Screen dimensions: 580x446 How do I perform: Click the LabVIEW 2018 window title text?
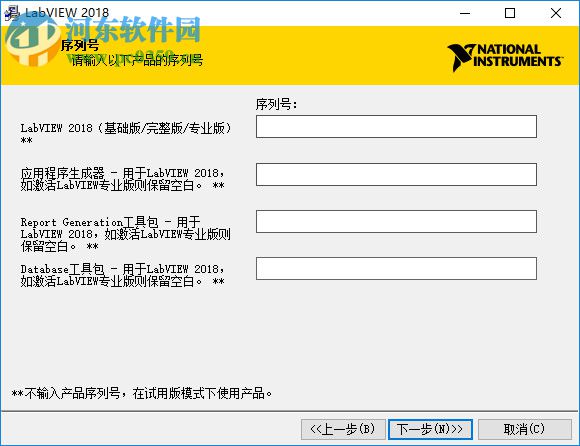coord(67,13)
